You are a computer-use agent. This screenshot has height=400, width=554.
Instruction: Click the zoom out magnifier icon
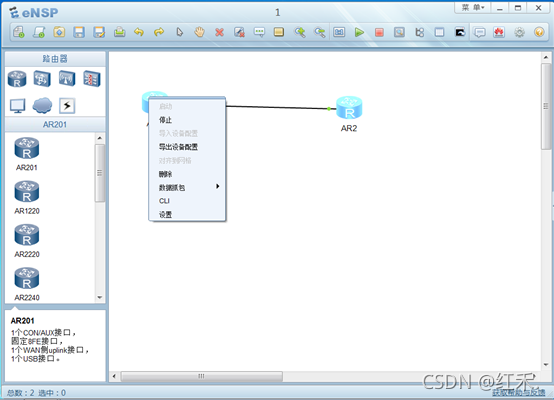point(320,33)
